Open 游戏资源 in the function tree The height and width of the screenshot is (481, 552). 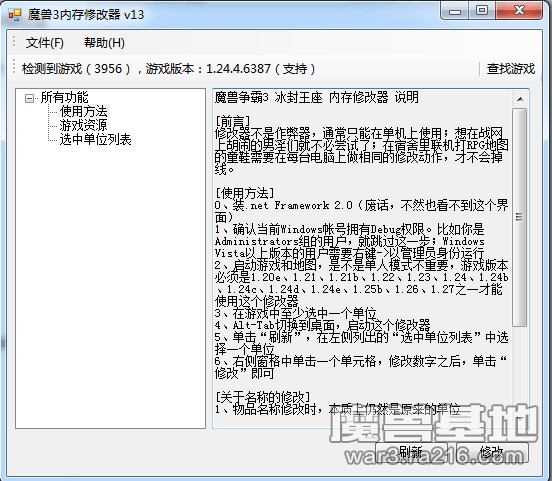pos(83,125)
